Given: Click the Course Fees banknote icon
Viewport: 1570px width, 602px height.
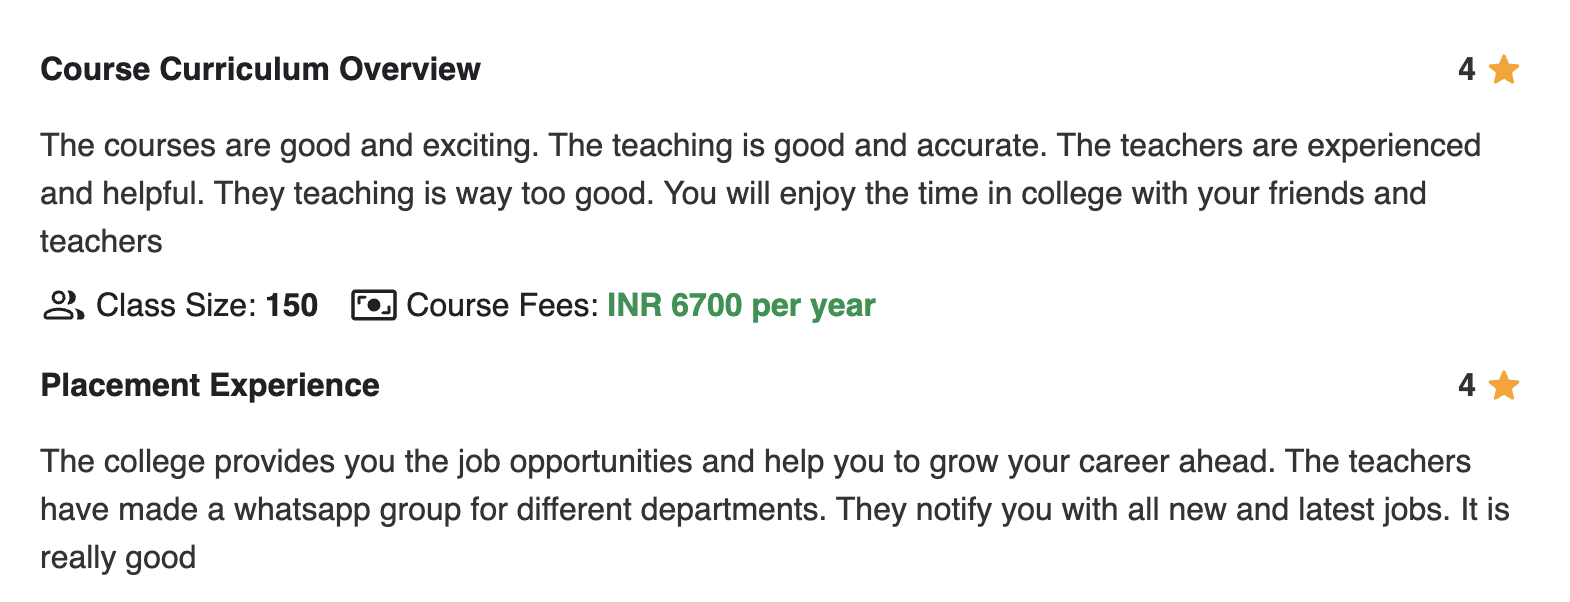Looking at the screenshot, I should click(373, 305).
